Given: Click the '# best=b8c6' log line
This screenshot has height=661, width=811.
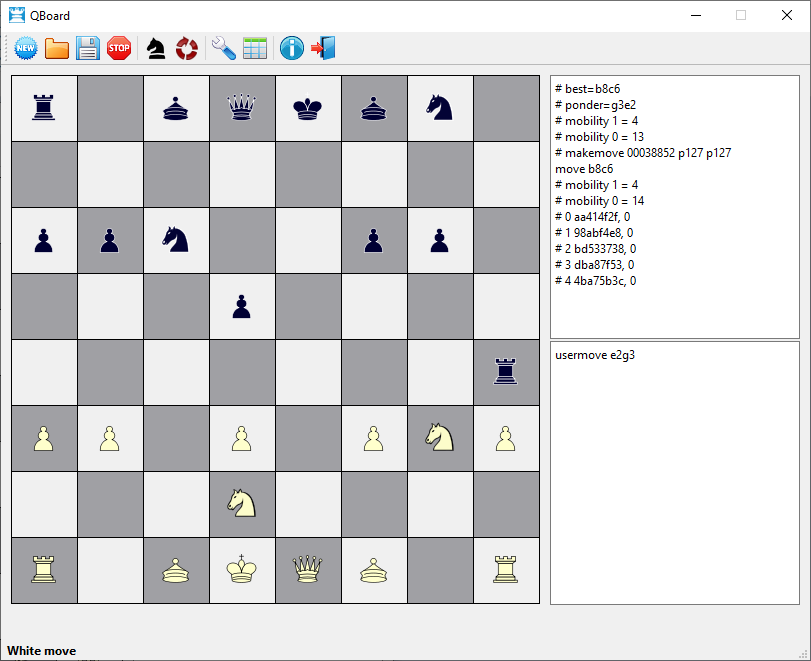Looking at the screenshot, I should tap(588, 89).
